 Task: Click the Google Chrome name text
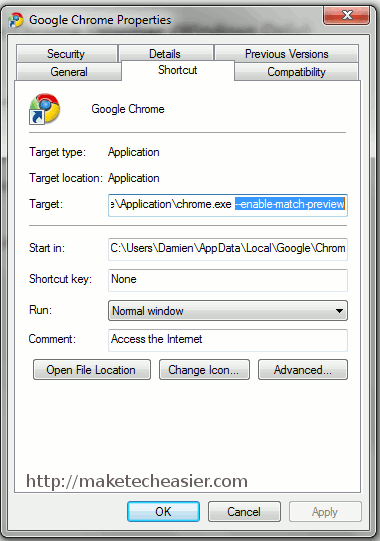coord(128,109)
